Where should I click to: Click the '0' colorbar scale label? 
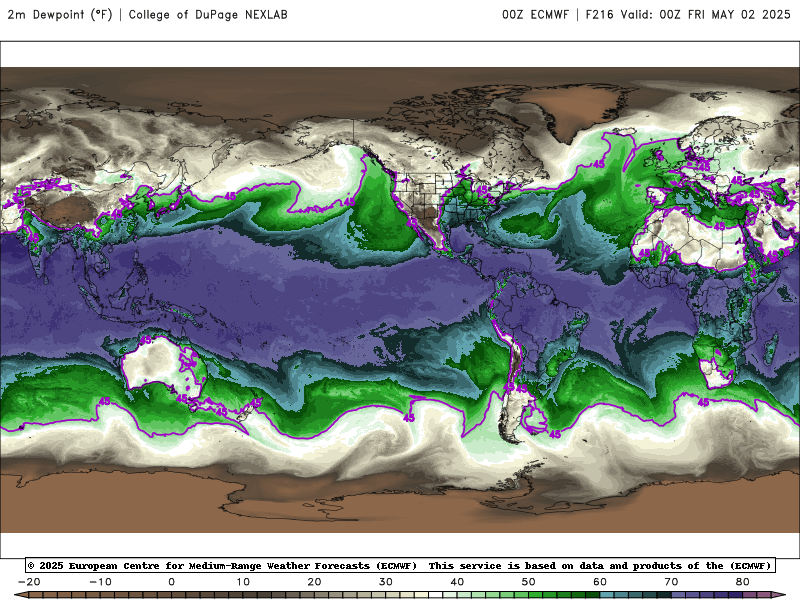[171, 582]
